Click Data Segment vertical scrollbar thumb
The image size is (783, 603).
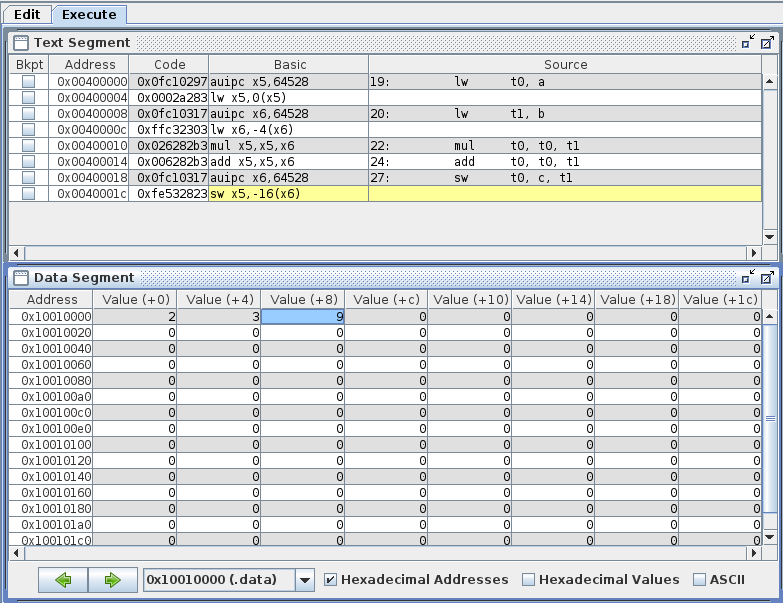point(770,418)
